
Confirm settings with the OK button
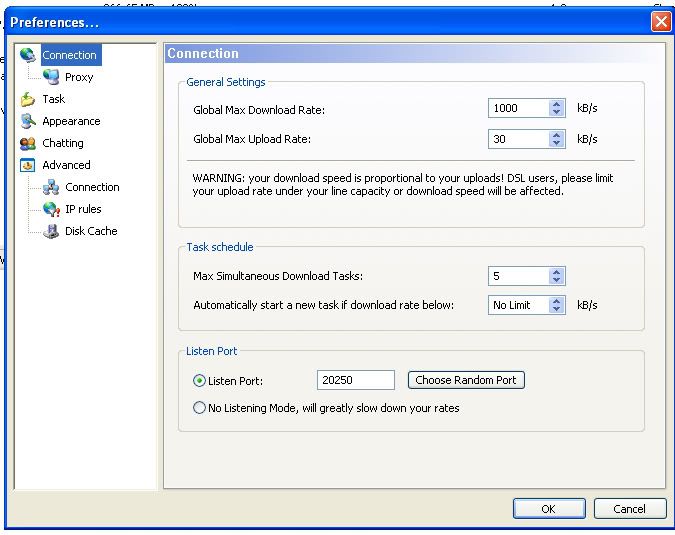pos(548,508)
